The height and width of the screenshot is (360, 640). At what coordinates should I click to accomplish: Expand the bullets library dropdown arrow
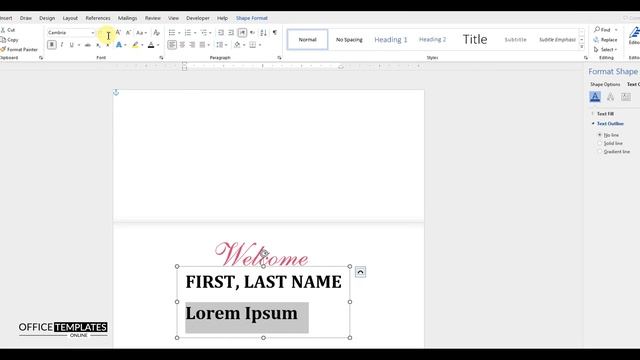(x=179, y=33)
